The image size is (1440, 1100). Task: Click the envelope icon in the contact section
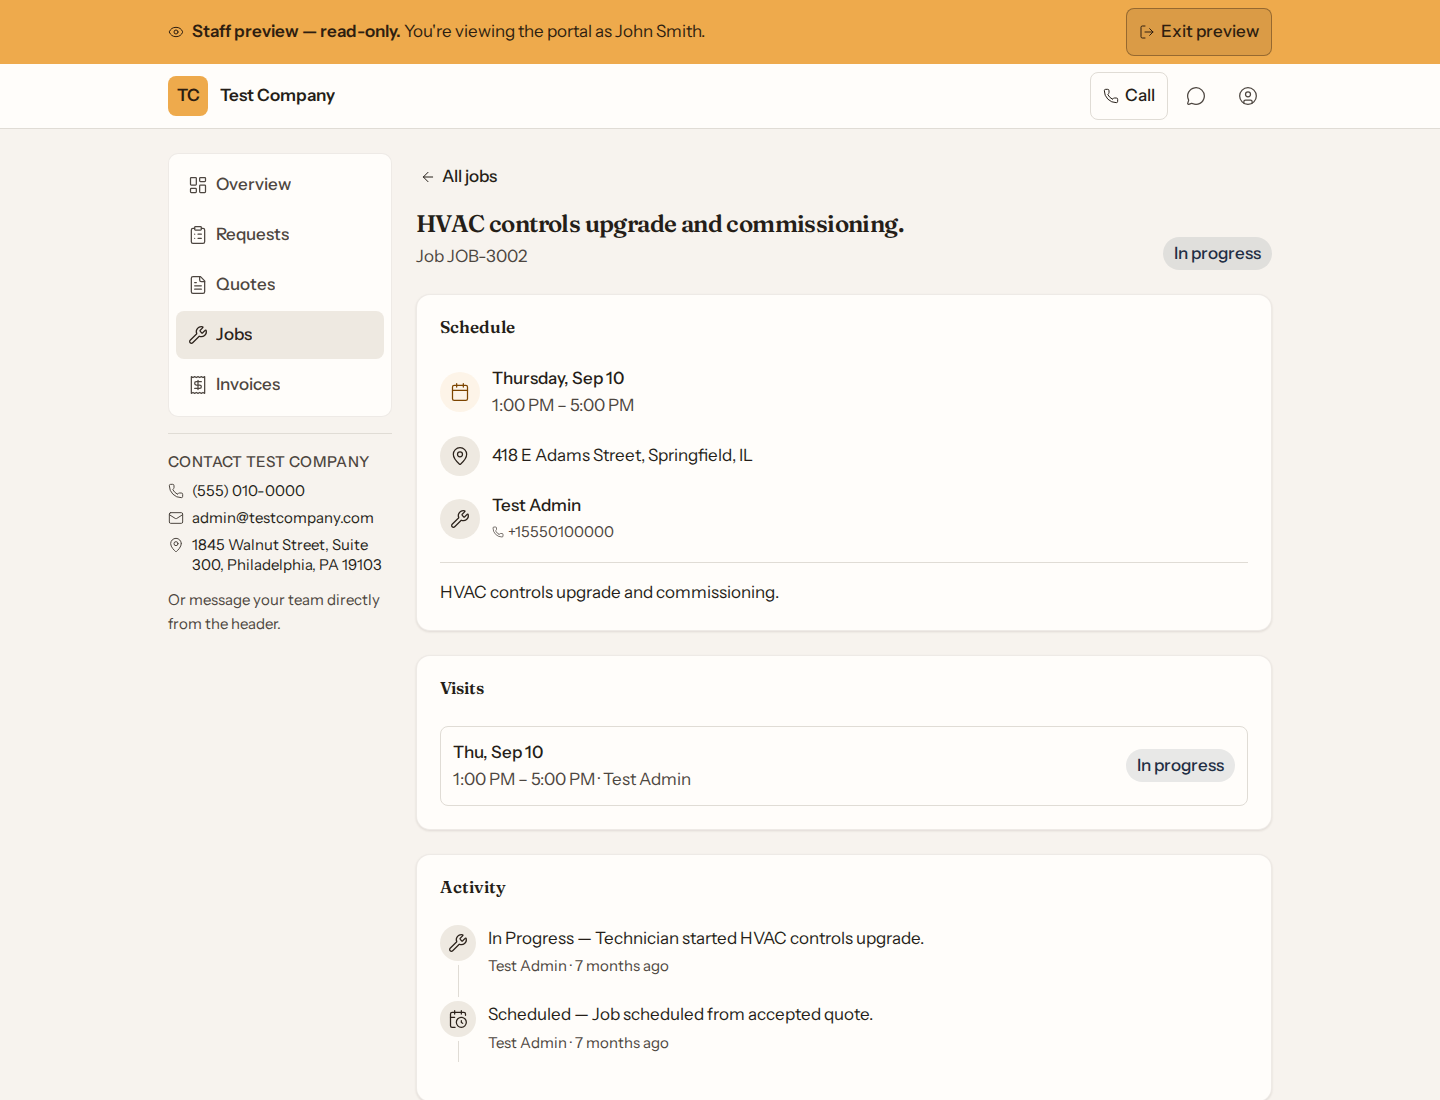click(176, 518)
